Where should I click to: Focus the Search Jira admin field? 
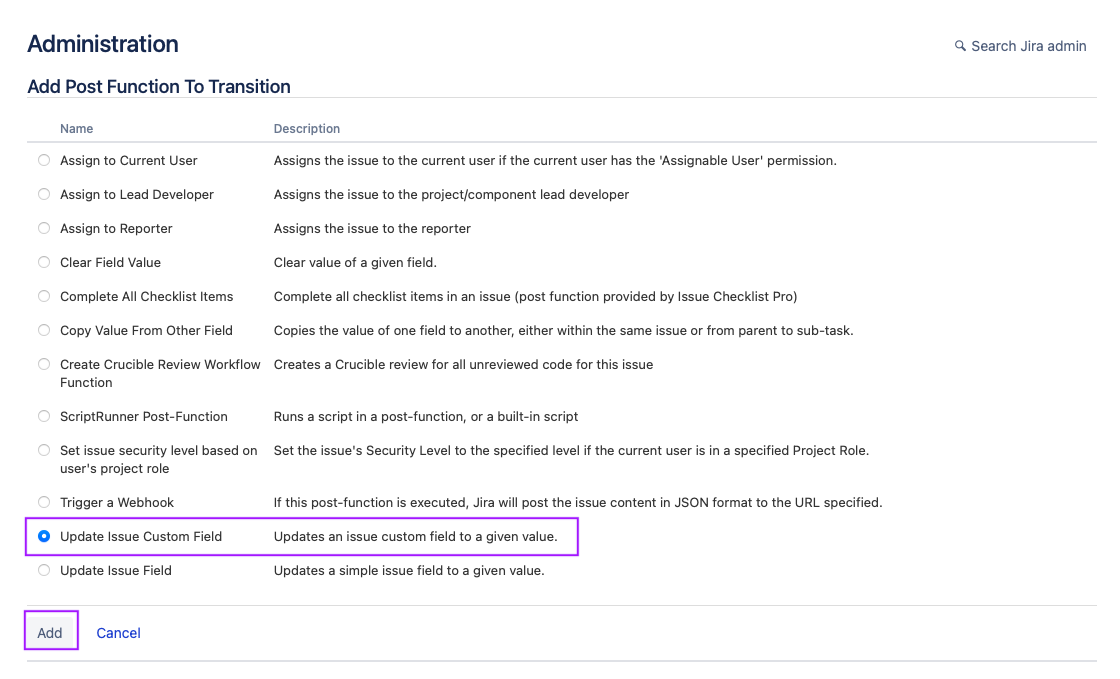[1028, 46]
